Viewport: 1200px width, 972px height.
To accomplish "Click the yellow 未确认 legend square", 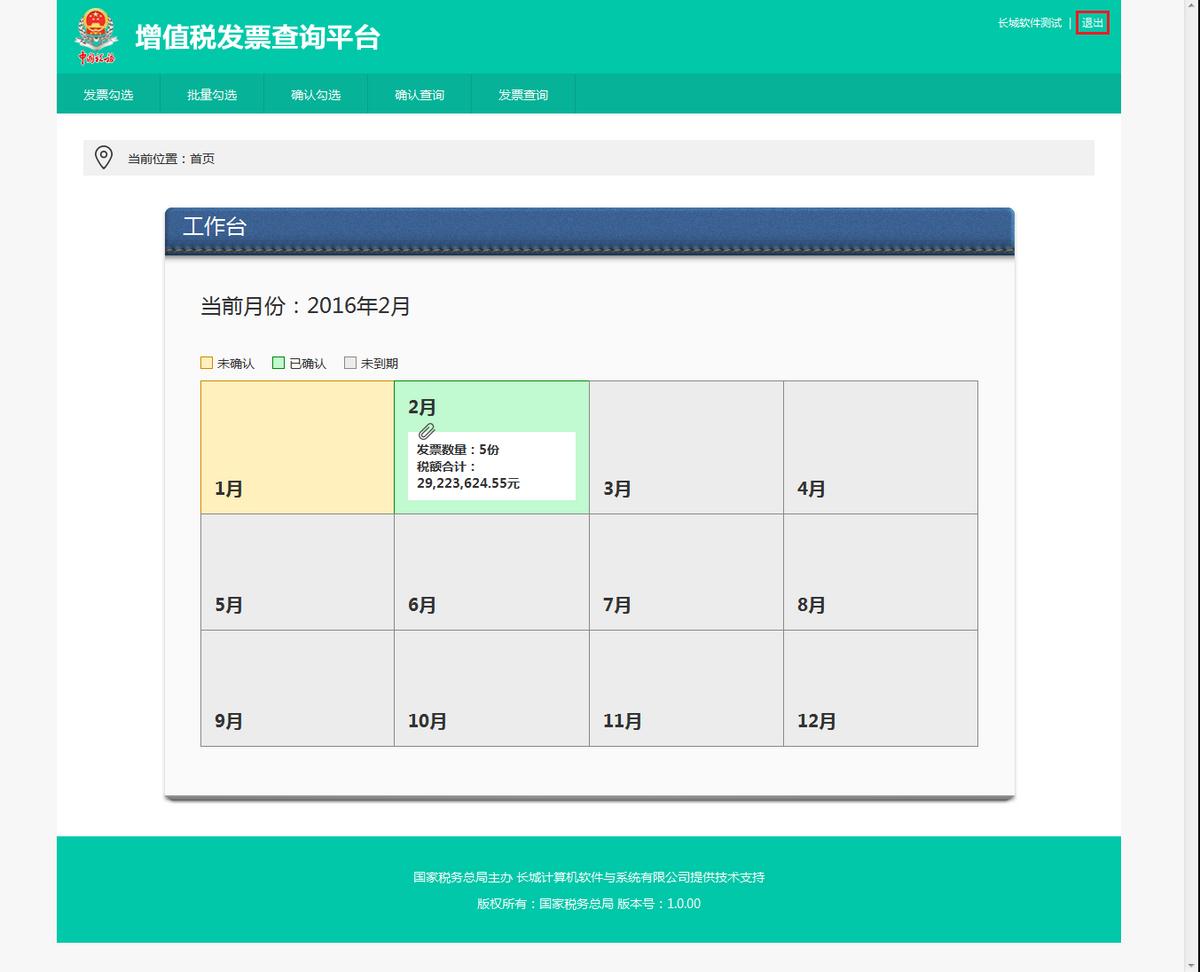I will click(x=206, y=362).
